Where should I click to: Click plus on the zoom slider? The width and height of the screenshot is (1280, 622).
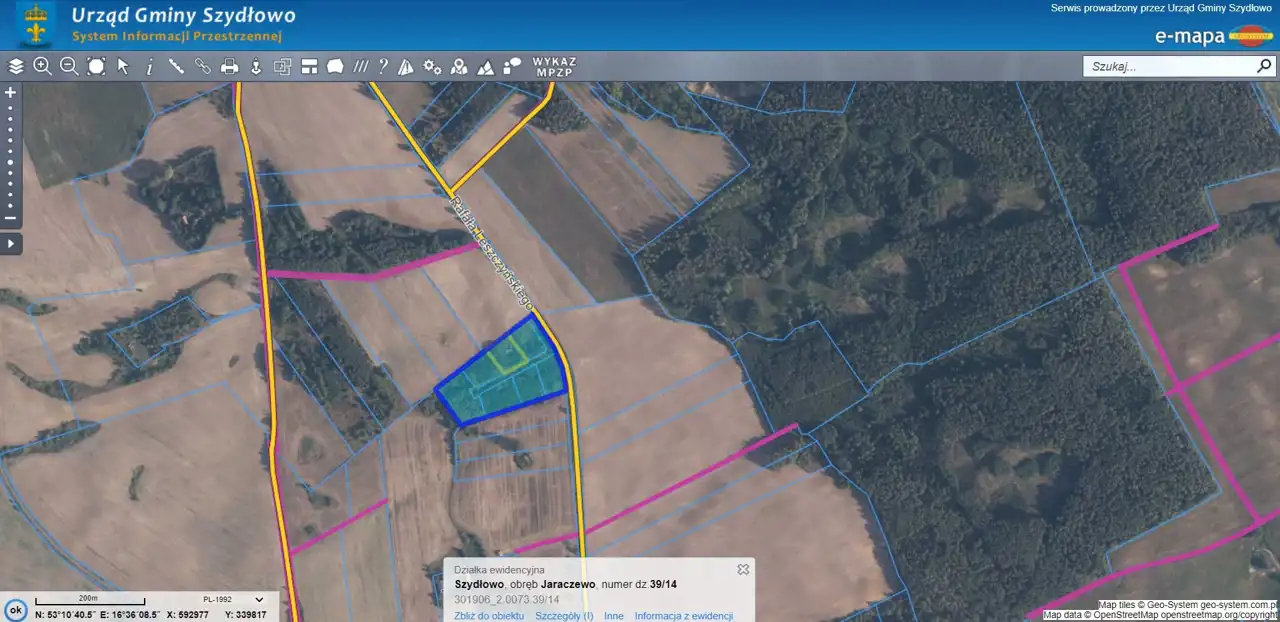click(x=11, y=92)
